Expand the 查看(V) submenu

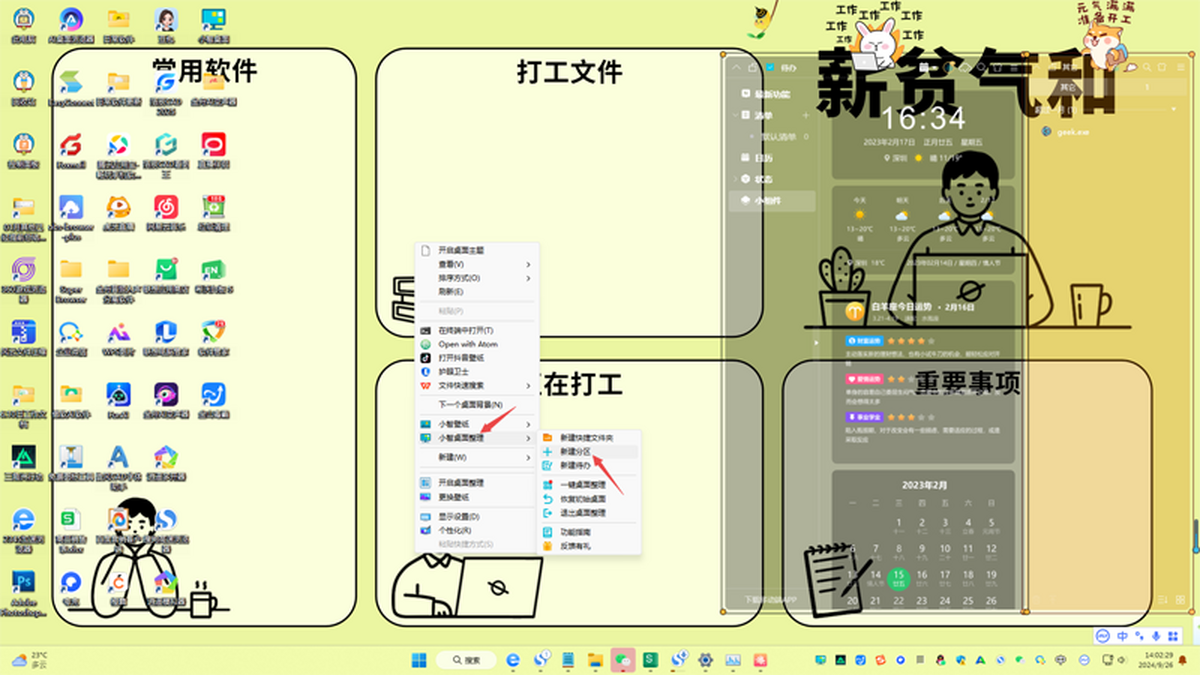477,264
